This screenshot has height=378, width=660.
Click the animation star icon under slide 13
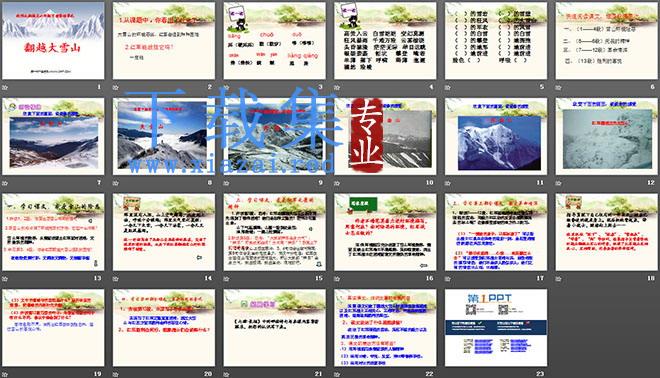[x=5, y=279]
